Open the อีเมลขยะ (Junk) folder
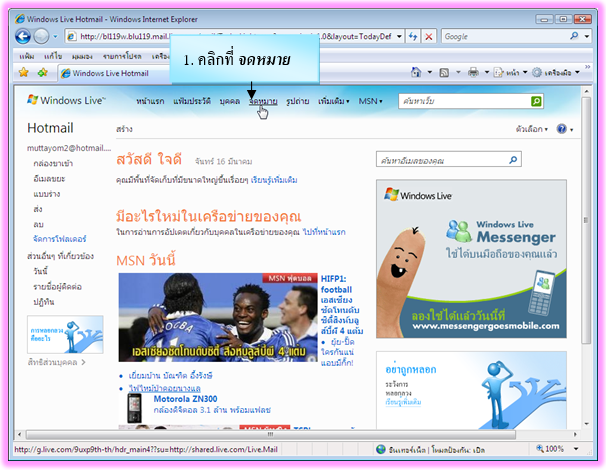This screenshot has height=470, width=606. pos(49,179)
